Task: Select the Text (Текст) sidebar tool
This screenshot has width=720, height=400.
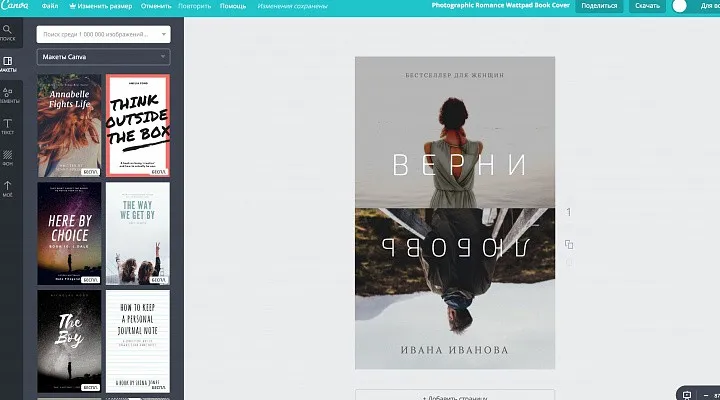Action: [x=8, y=127]
